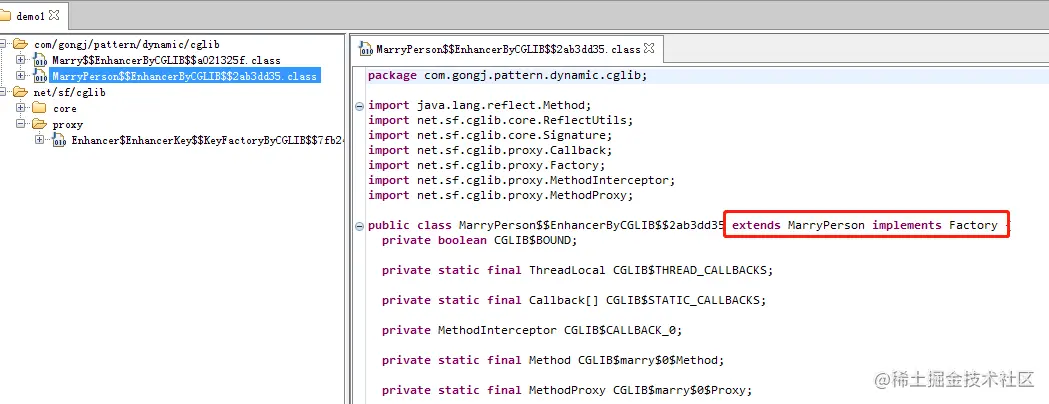1049x404 pixels.
Task: Click the CGLIB$marry$0$Method field
Action: click(553, 361)
